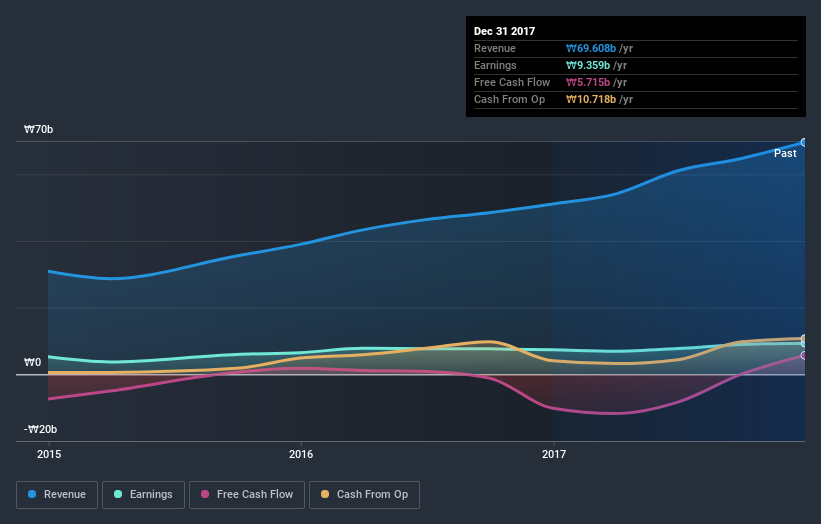The image size is (821, 524).
Task: Toggle the Earnings legend button
Action: [x=143, y=495]
